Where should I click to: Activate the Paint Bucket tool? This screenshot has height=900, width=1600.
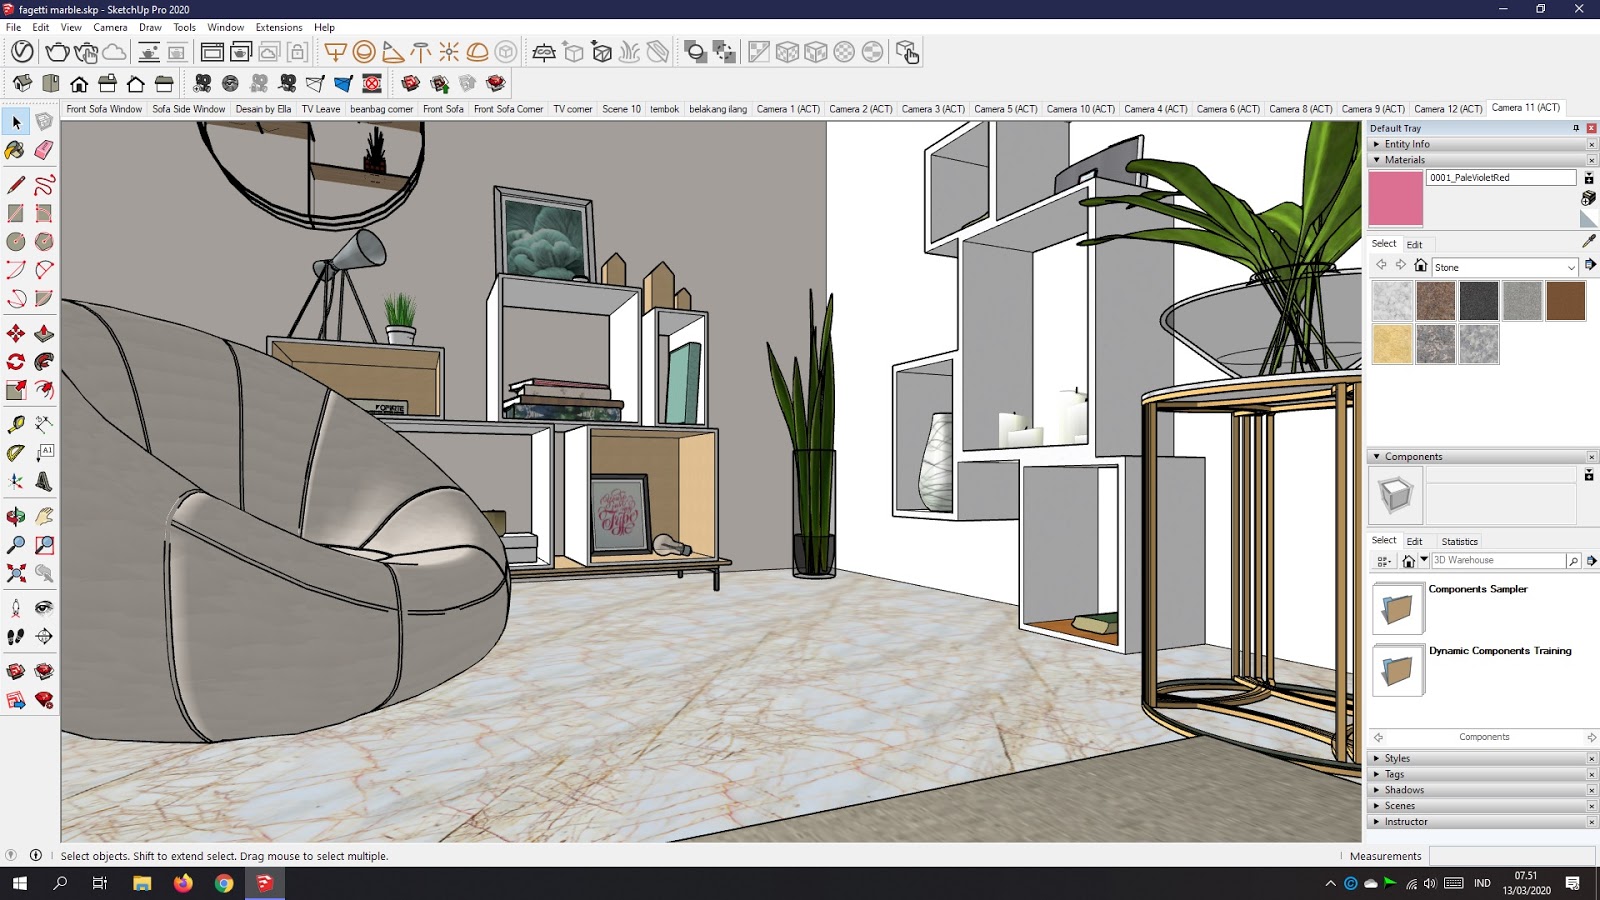point(15,150)
